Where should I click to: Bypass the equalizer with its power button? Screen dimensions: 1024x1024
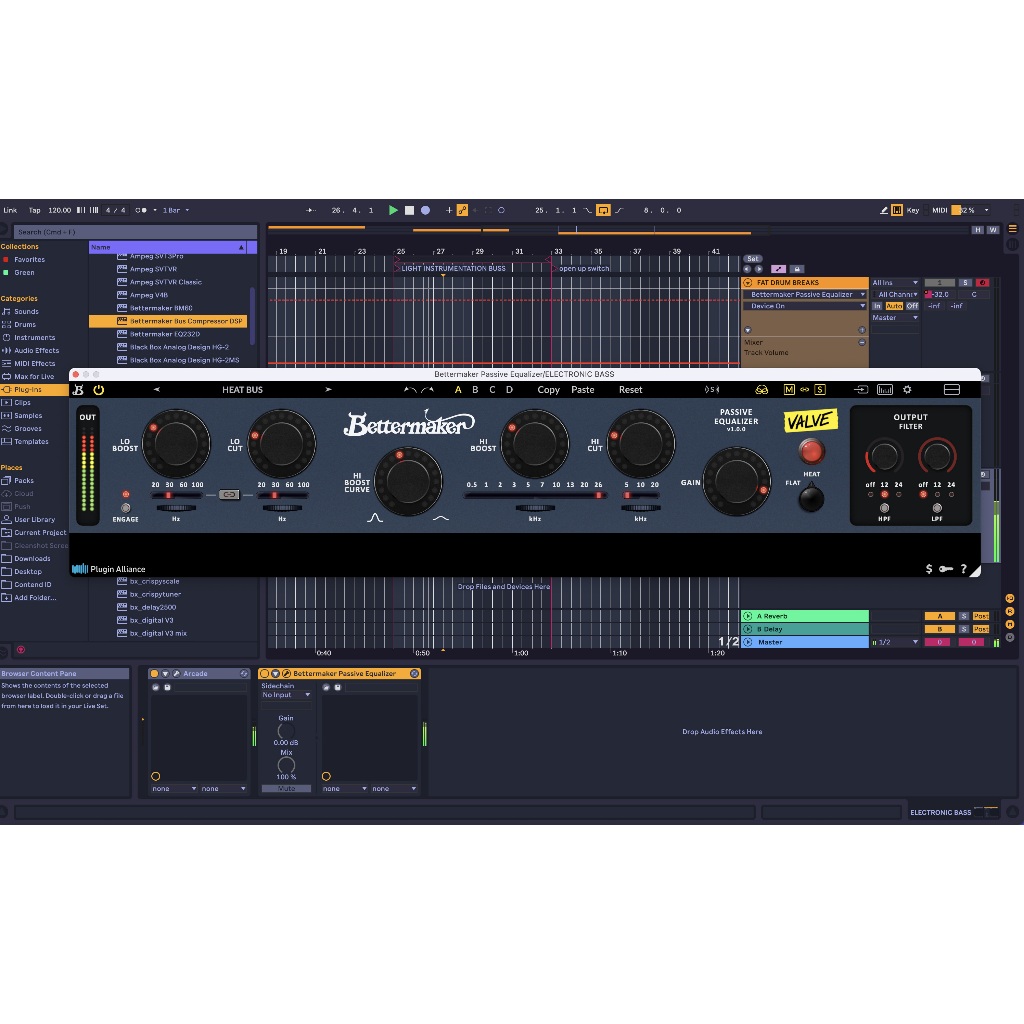(98, 389)
